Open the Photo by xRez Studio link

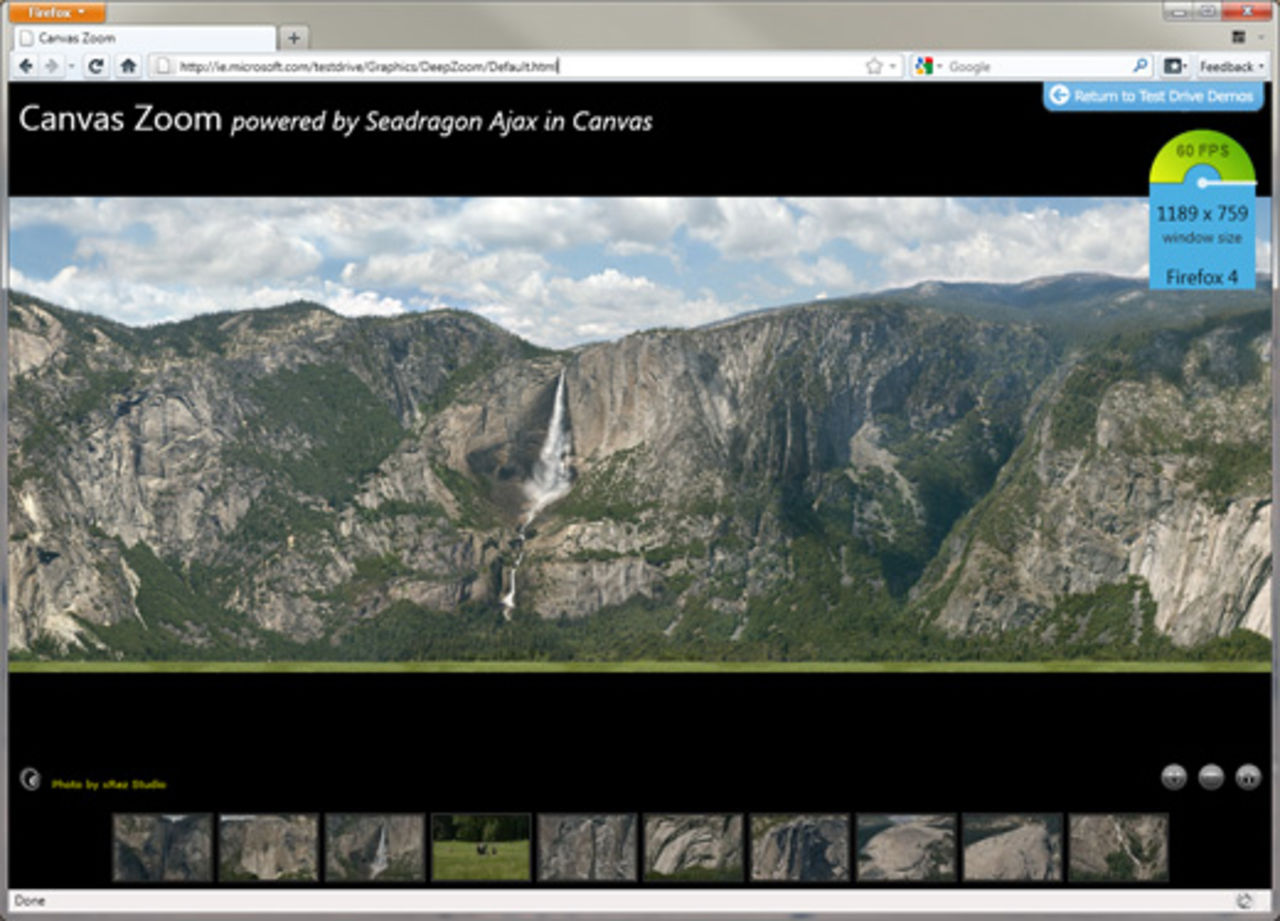[109, 784]
